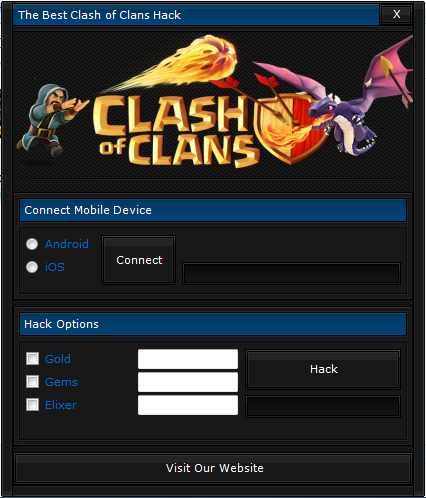This screenshot has width=426, height=498.
Task: Click the Connect button
Action: (x=139, y=260)
